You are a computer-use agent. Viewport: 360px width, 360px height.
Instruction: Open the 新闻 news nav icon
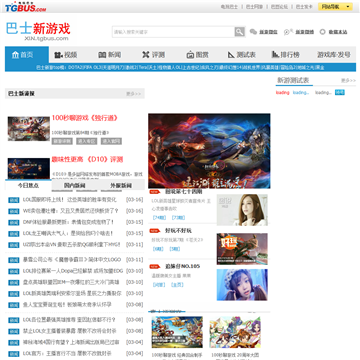tap(102, 55)
